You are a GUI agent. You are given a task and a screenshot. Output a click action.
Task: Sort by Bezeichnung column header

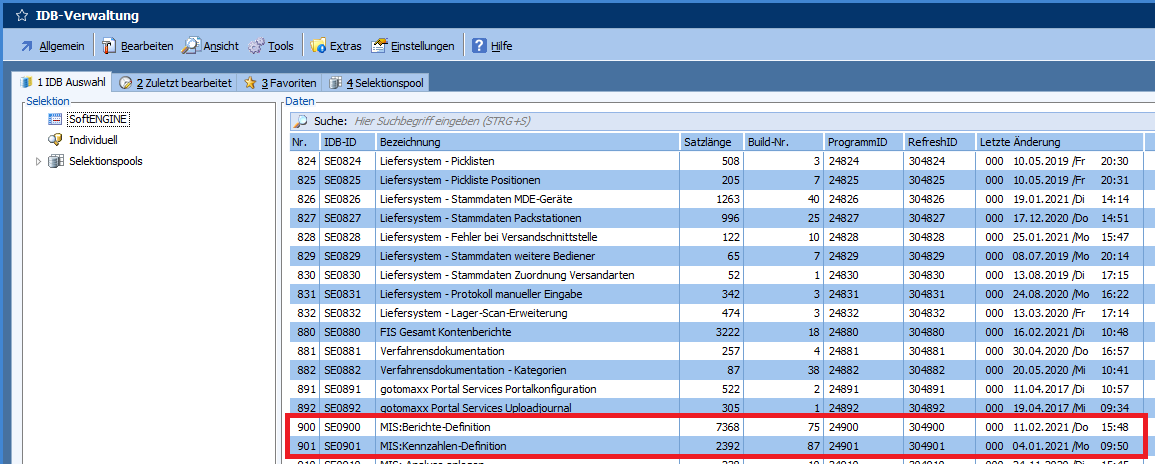(527, 142)
